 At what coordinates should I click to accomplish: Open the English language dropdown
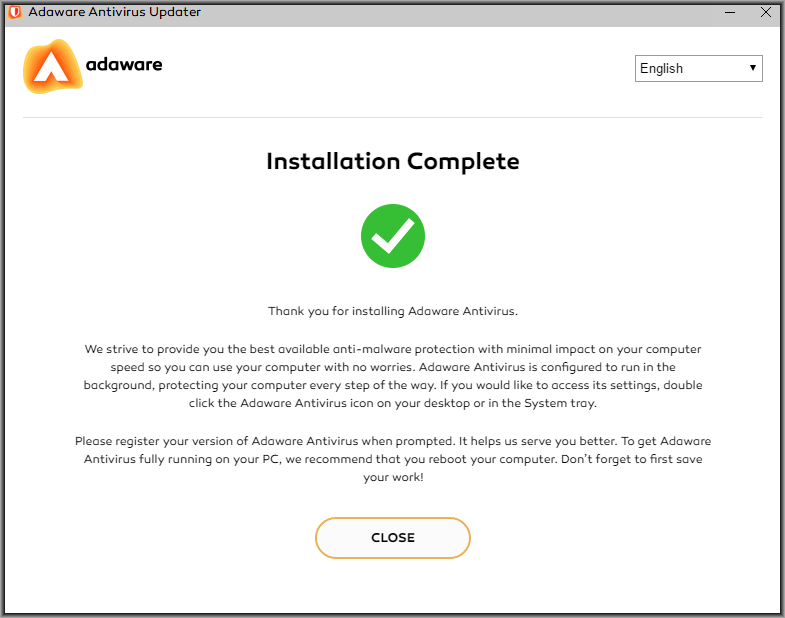click(x=698, y=68)
